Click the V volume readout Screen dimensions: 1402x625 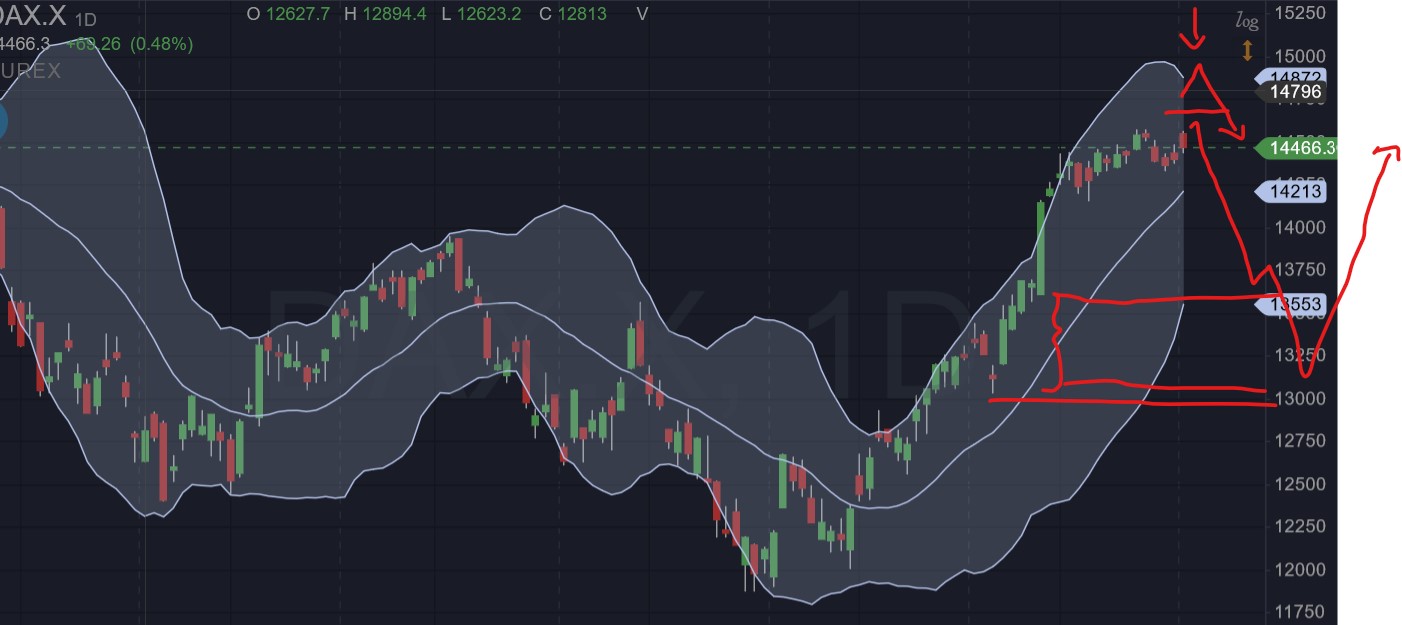click(641, 14)
